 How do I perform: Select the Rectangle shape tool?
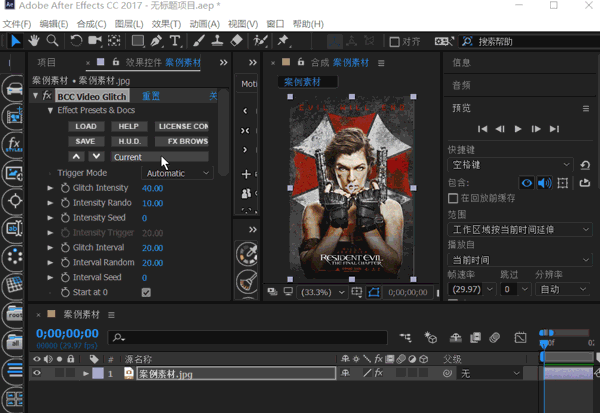pos(138,41)
